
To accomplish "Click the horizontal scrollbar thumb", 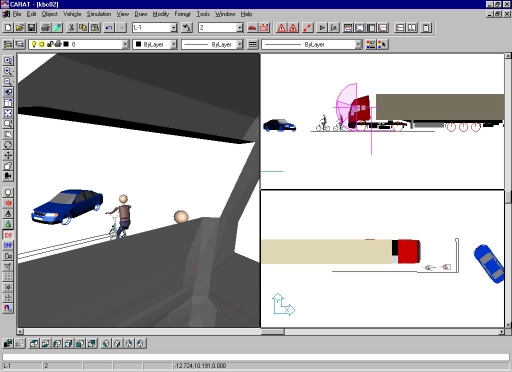I will [x=273, y=332].
